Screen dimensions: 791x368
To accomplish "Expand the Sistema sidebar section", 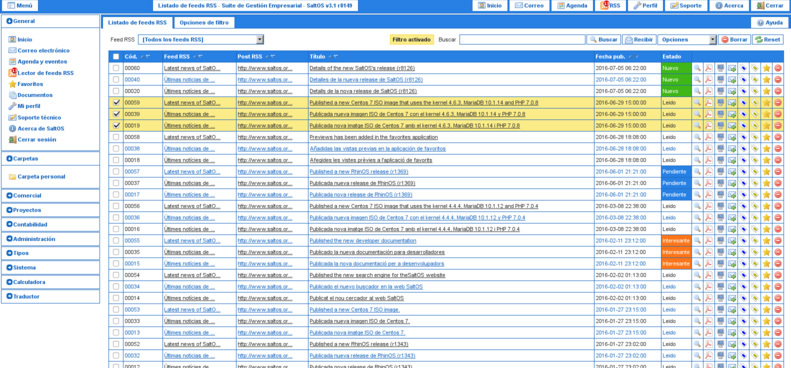I will coord(50,268).
